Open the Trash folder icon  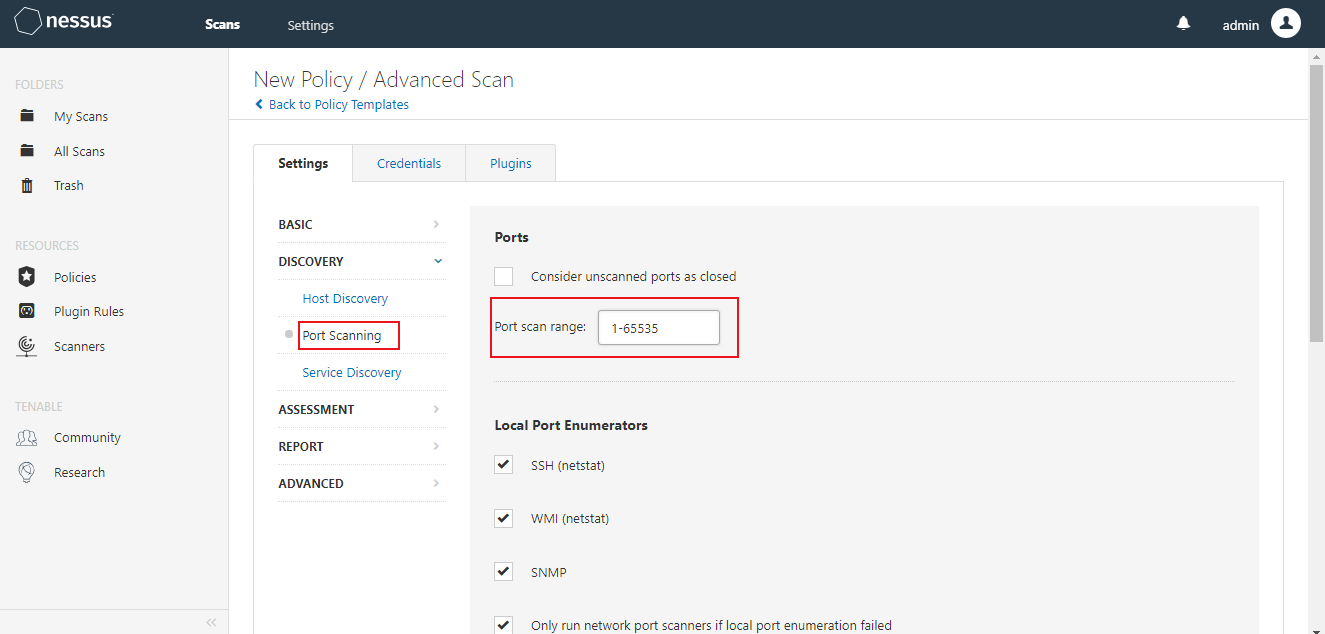click(x=28, y=186)
